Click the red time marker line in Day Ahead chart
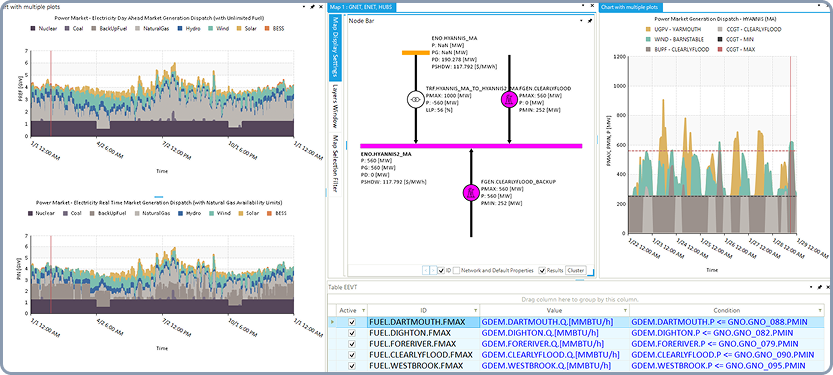This screenshot has width=833, height=375. 51,93
